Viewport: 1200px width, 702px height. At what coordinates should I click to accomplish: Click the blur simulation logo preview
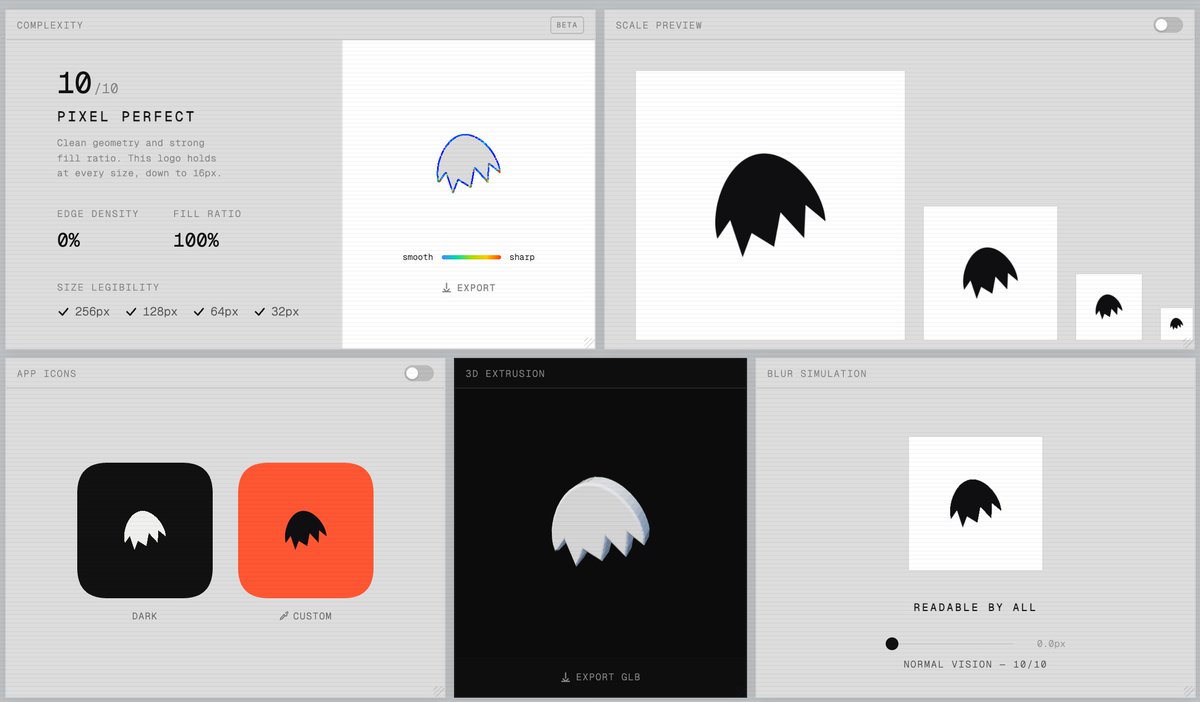[975, 503]
